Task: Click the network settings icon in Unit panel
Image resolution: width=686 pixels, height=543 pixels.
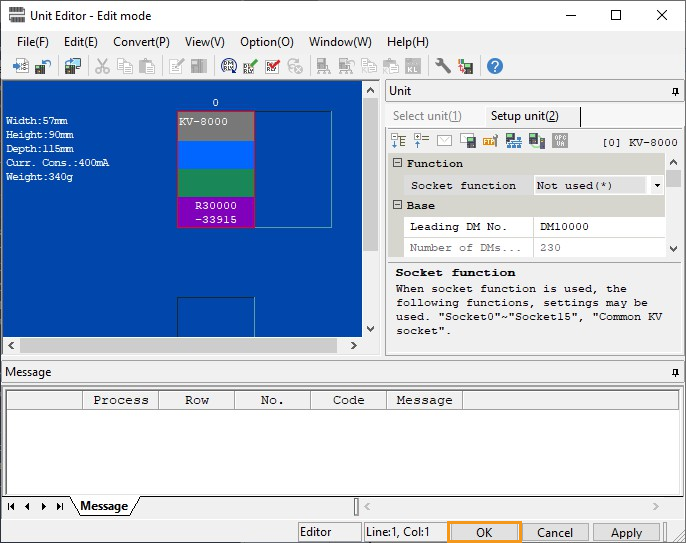Action: (513, 141)
